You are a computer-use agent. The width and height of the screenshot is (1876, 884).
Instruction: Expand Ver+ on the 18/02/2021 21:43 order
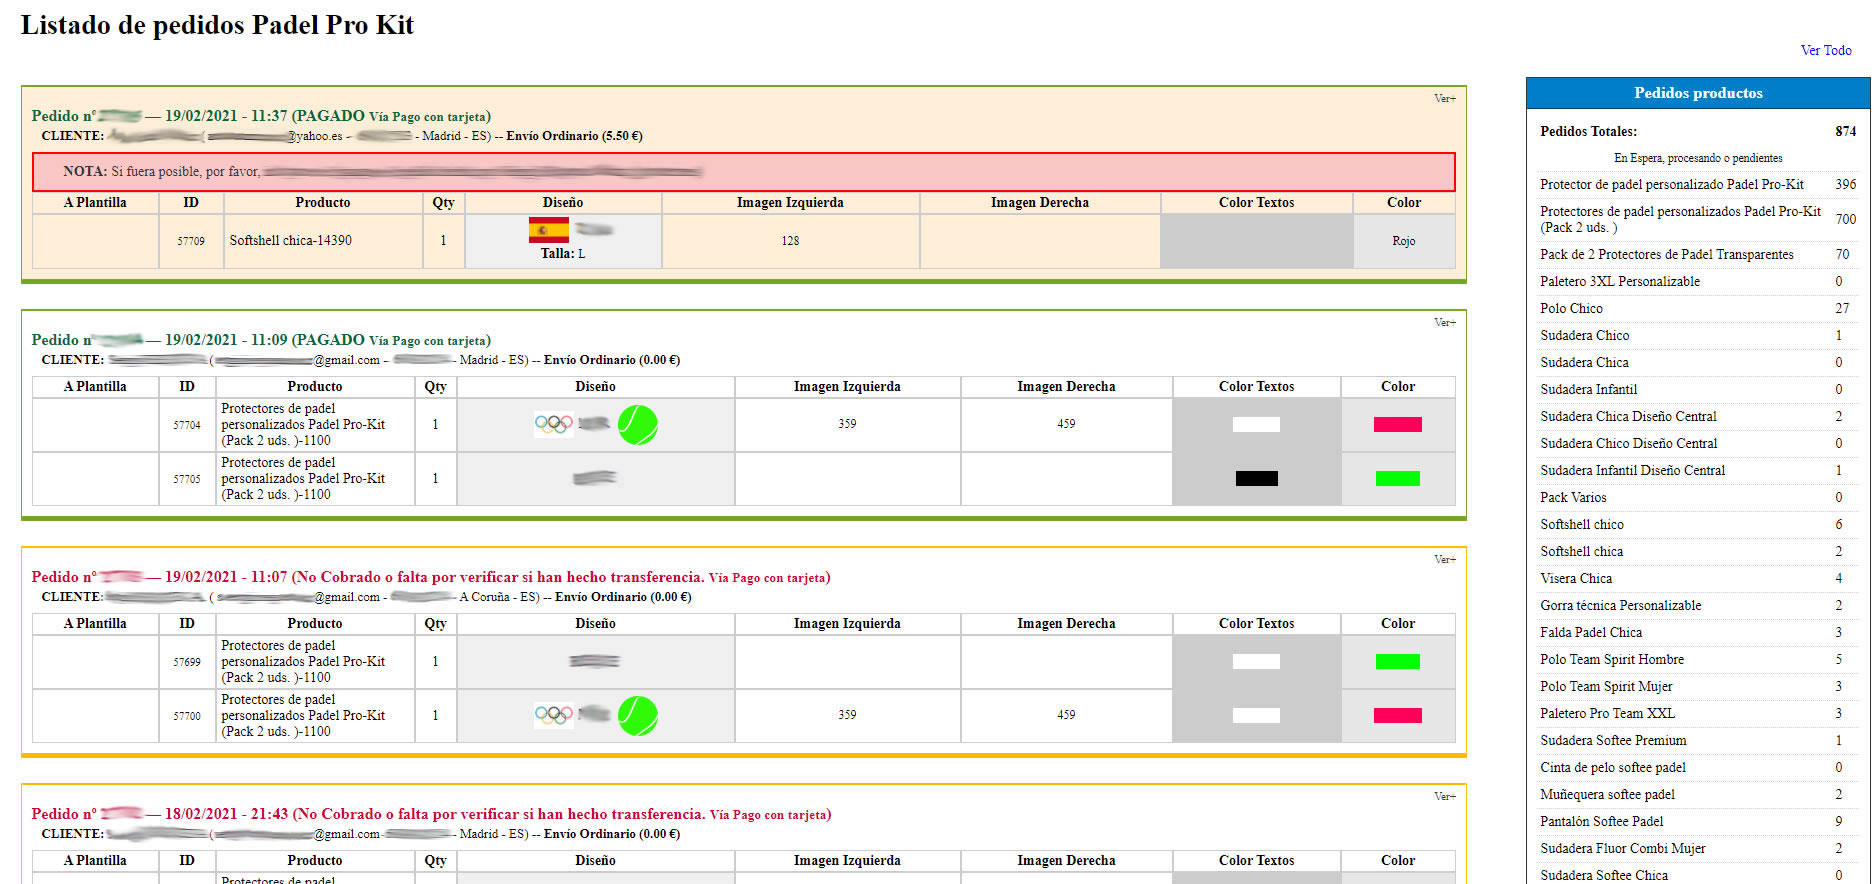1445,796
